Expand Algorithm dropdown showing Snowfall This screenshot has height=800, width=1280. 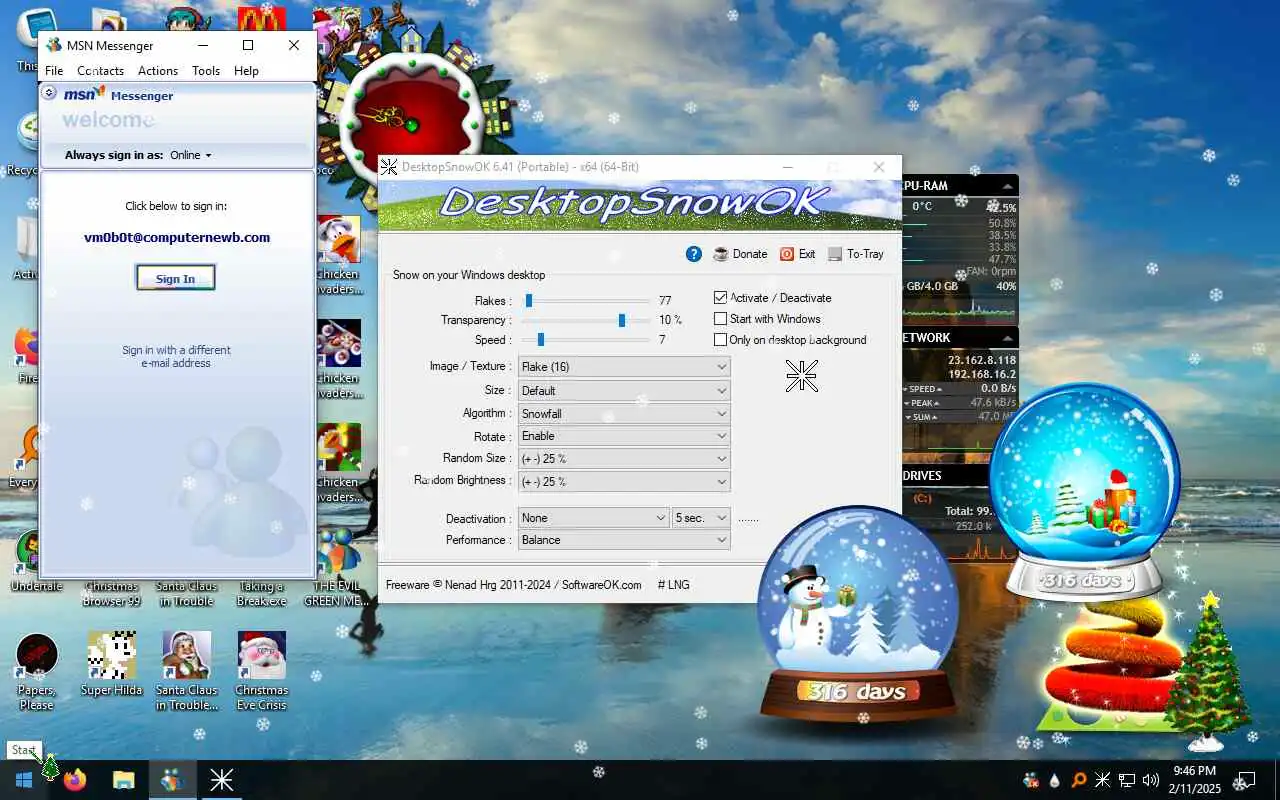624,413
